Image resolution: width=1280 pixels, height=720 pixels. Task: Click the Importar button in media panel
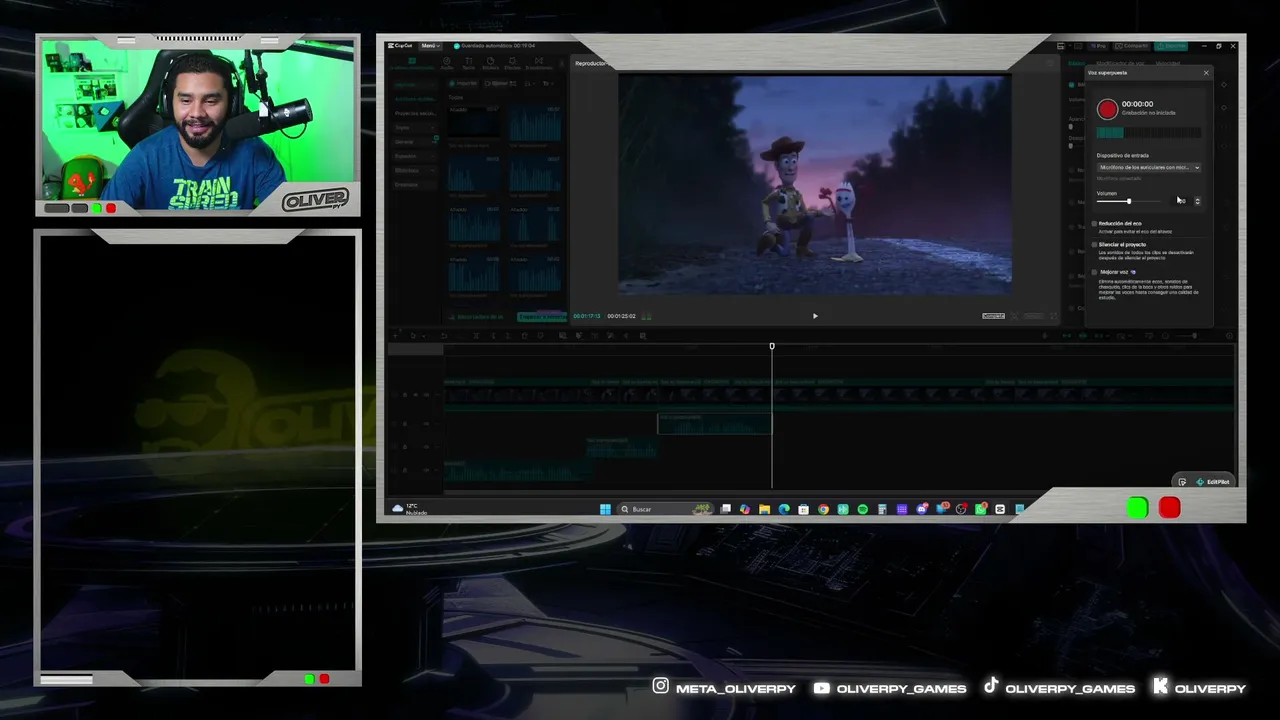tap(463, 83)
